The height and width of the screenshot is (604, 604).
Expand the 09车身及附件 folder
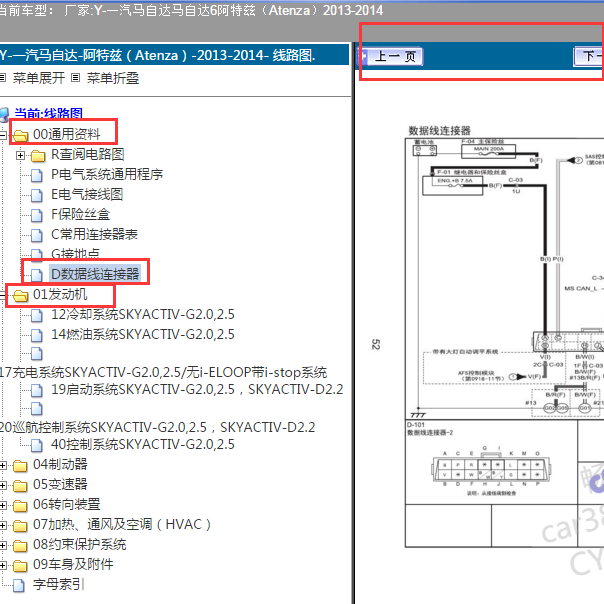point(2,565)
